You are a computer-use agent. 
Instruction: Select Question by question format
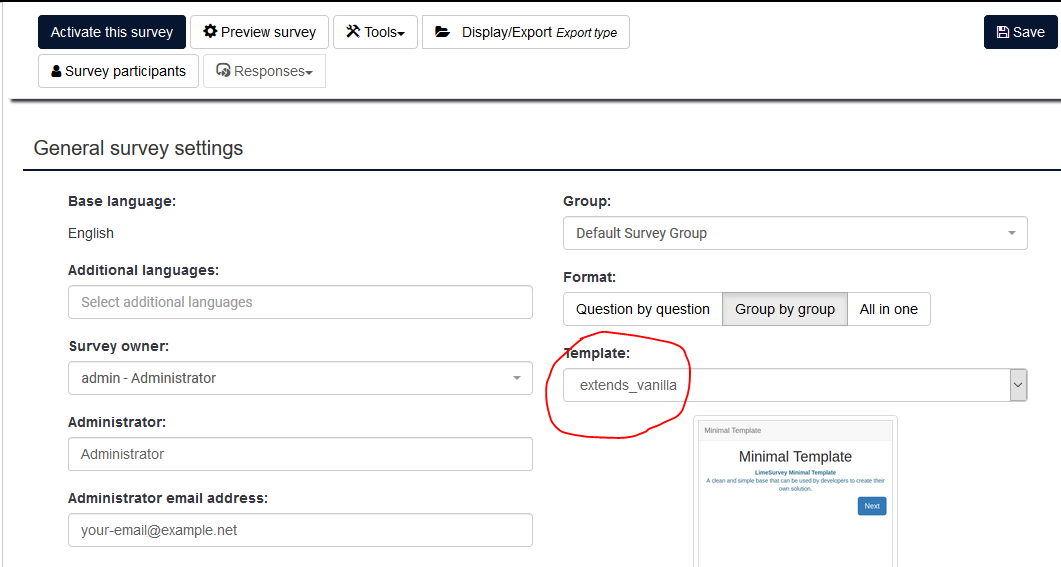(x=642, y=309)
